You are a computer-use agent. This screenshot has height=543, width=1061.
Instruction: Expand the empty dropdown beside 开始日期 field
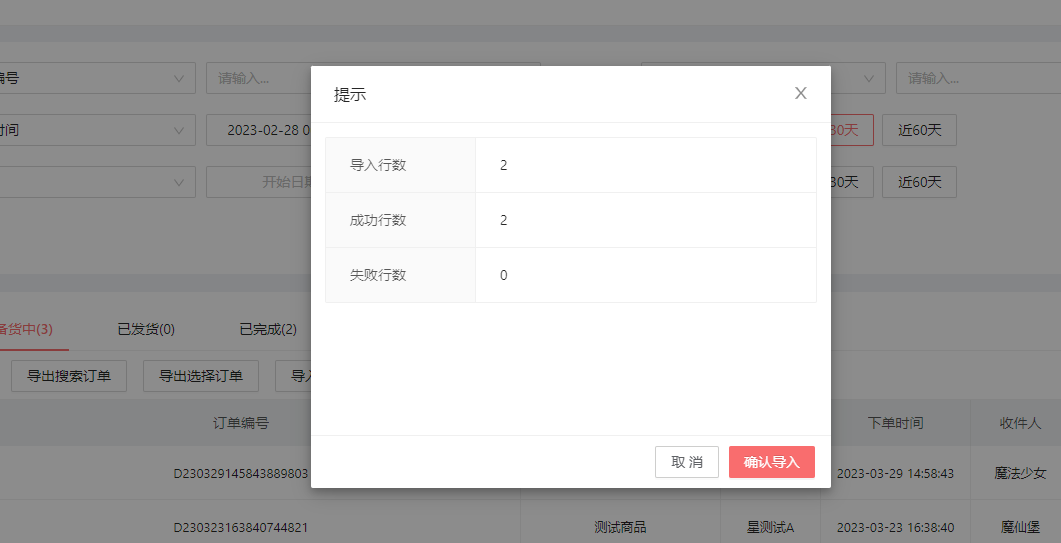(97, 182)
